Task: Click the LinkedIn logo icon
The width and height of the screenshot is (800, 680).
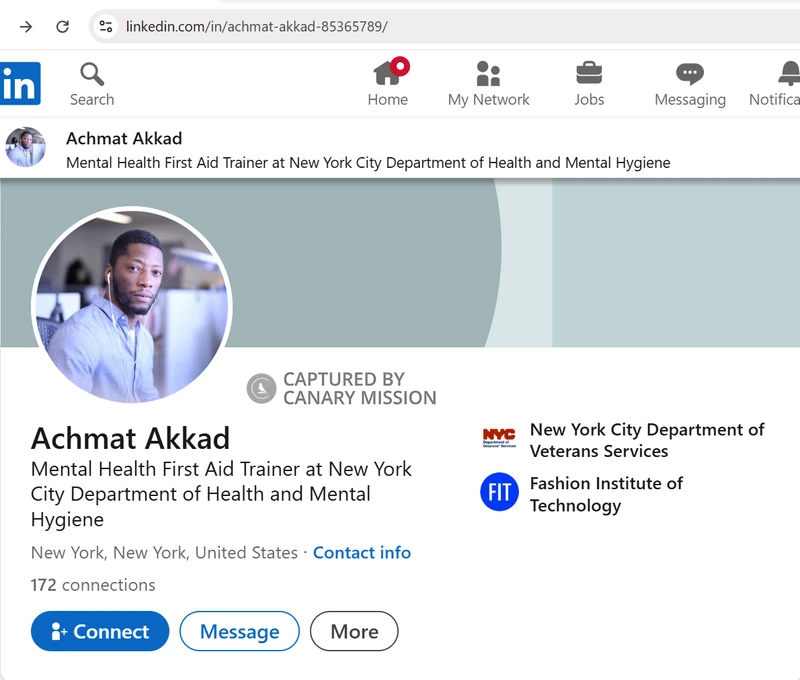Action: point(20,84)
